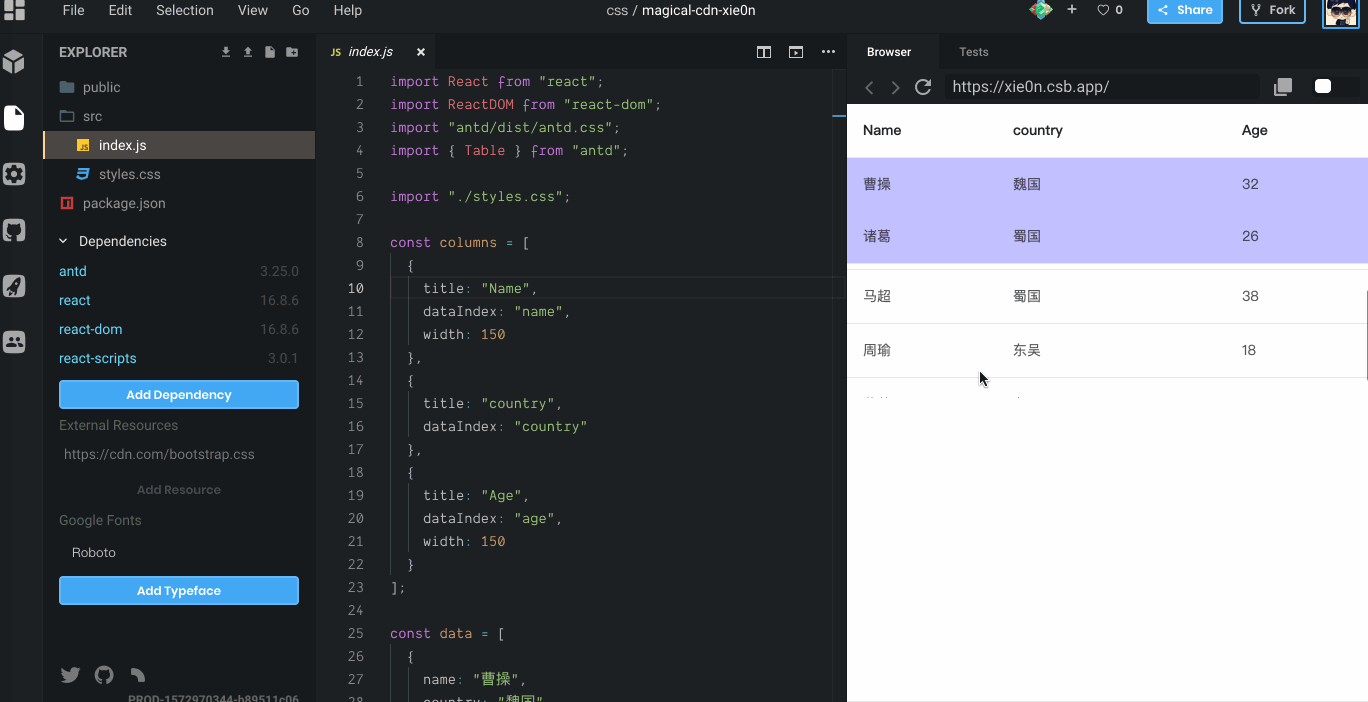Open the CodeSandbox dashboard logo

click(x=14, y=10)
